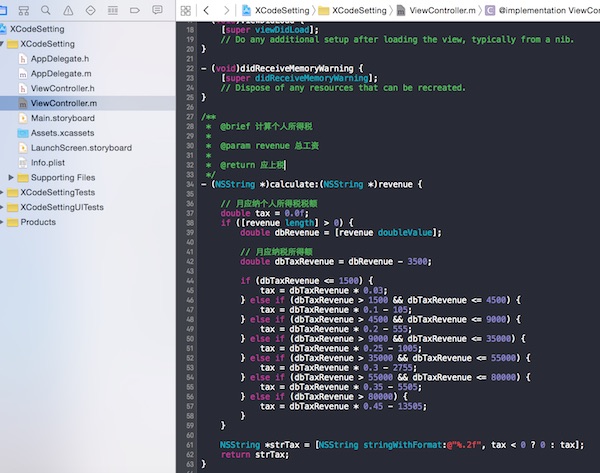Open the Debug navigator icon

click(x=112, y=10)
